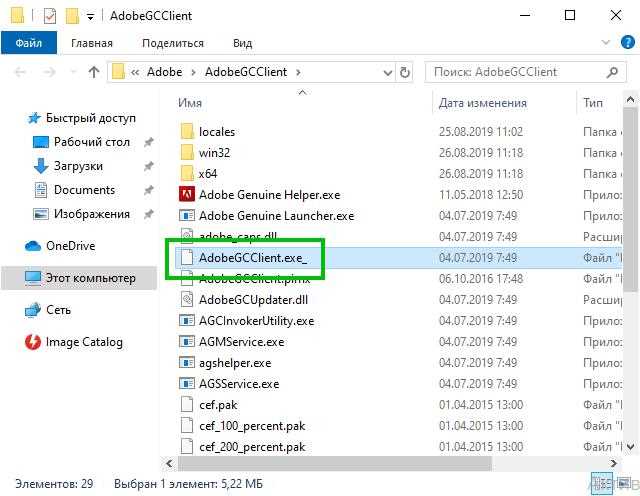Select the agshelper.exe icon
640x496 pixels.
(x=187, y=363)
